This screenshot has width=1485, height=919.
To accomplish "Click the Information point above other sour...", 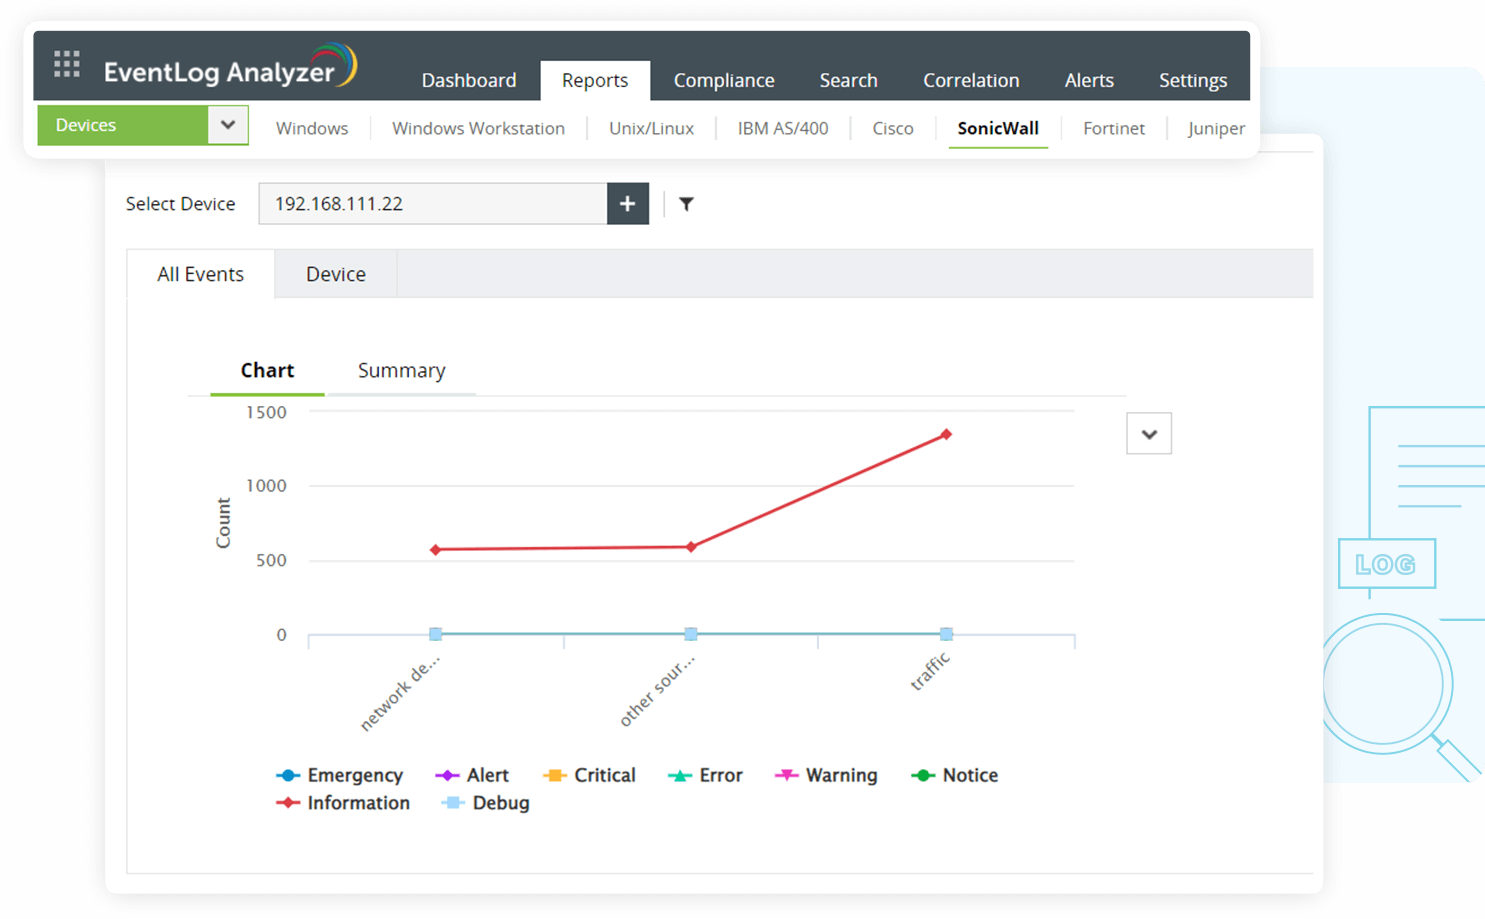I will [691, 547].
